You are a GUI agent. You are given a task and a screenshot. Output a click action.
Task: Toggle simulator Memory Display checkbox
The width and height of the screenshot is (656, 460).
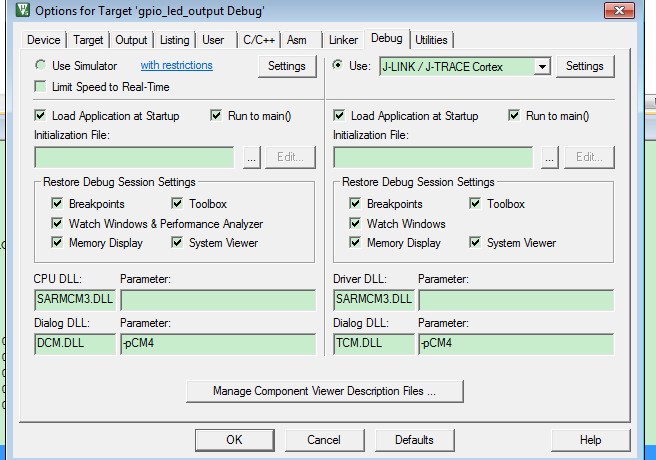[57, 243]
